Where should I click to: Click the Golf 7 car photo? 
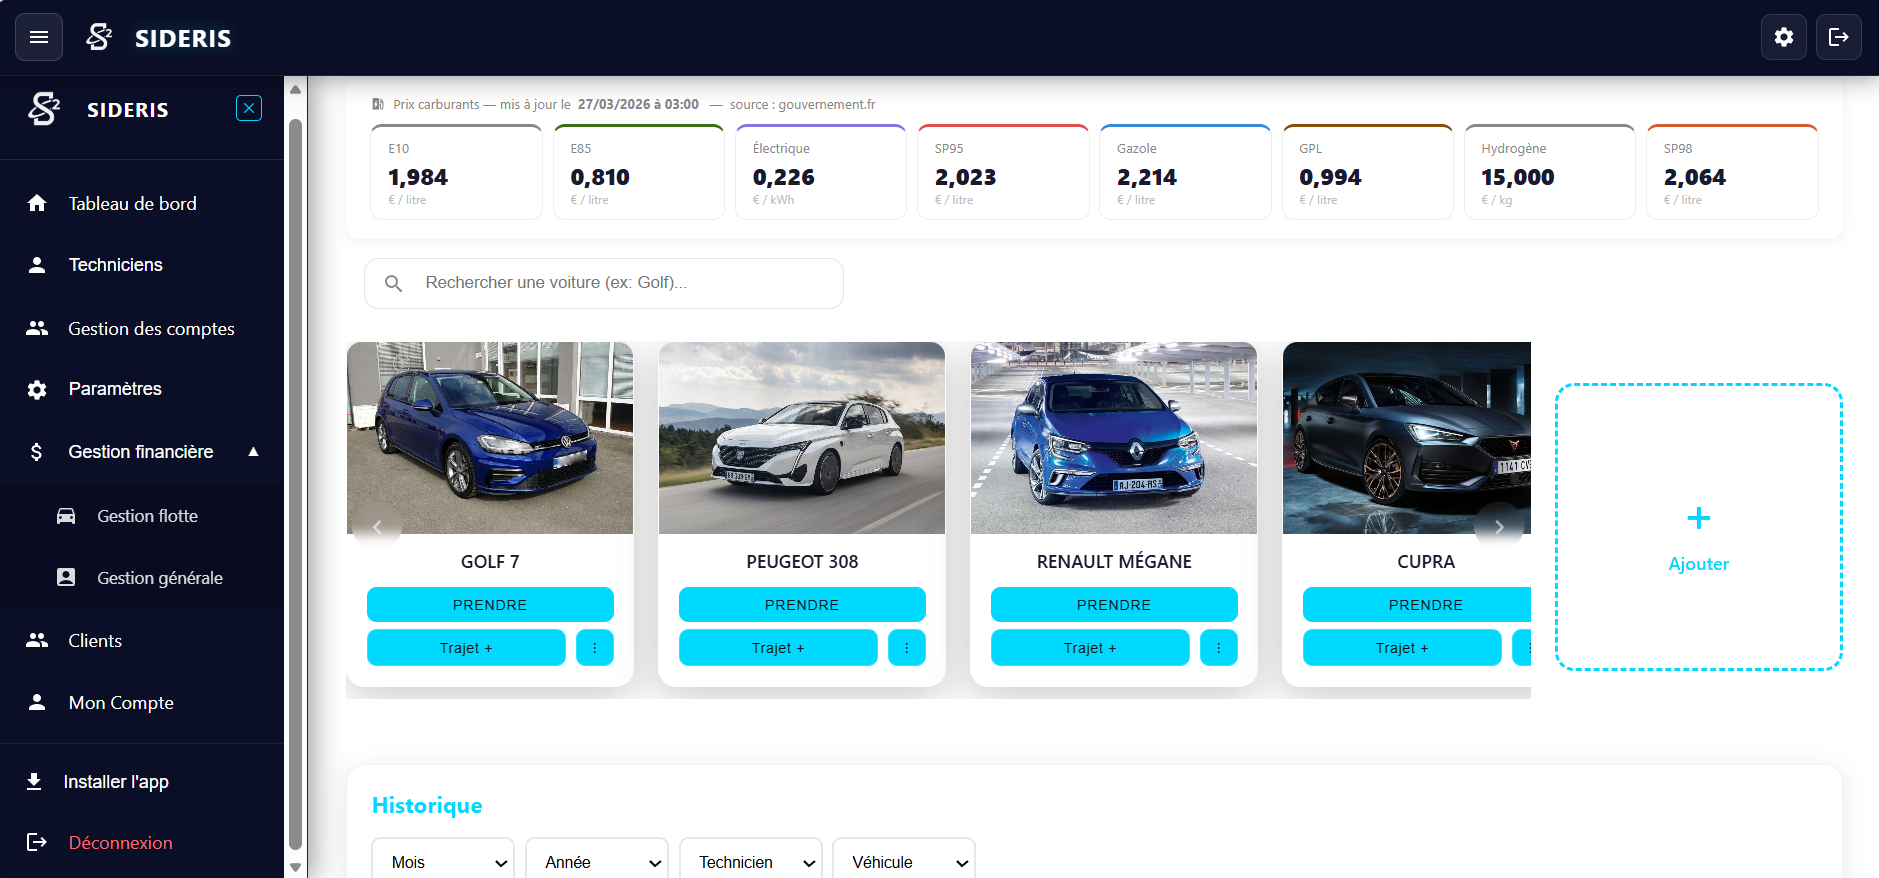(x=490, y=438)
